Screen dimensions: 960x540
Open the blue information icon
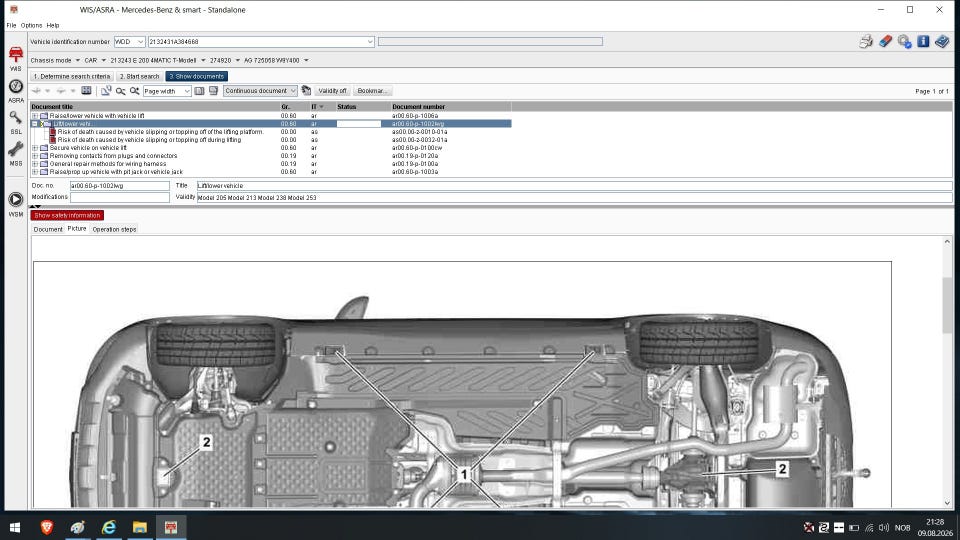click(923, 42)
